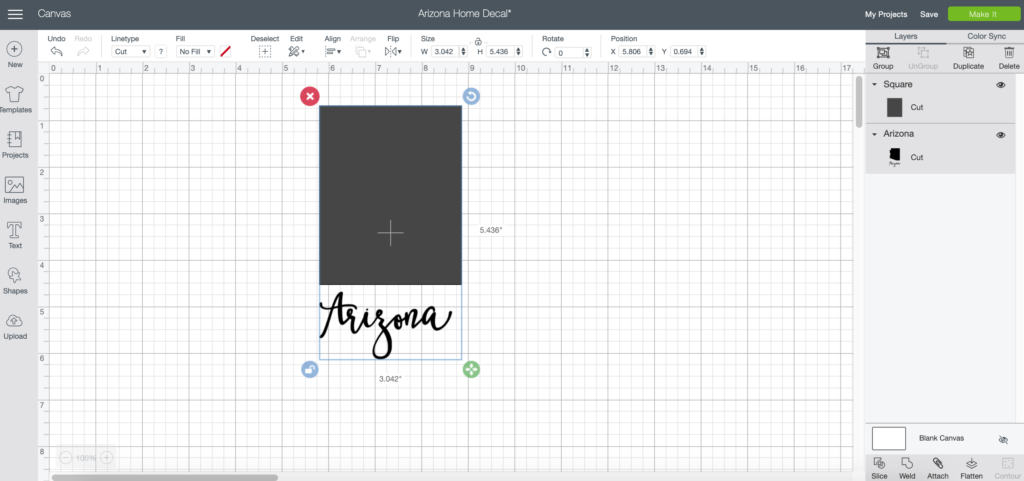This screenshot has width=1024, height=481.
Task: Open the Arrange dropdown
Action: point(363,52)
